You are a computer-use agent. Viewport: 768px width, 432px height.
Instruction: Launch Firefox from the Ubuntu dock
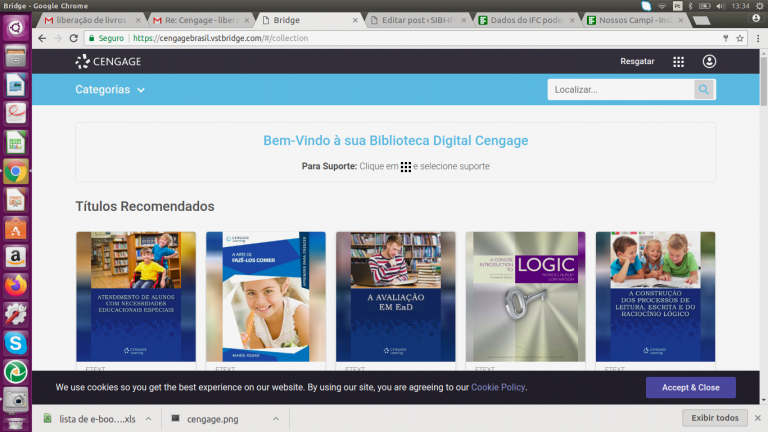click(16, 285)
